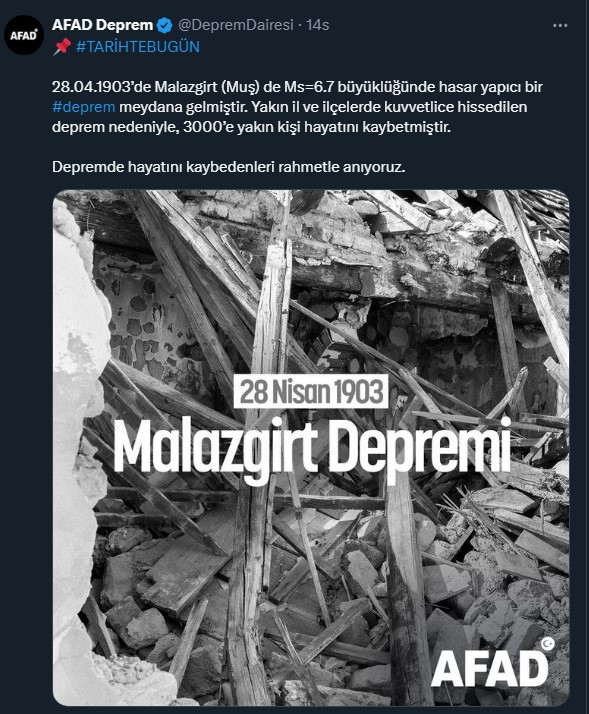Screen dimensions: 589x714
Task: Click the 28.04.1903'de date in tweet
Action: (x=97, y=87)
